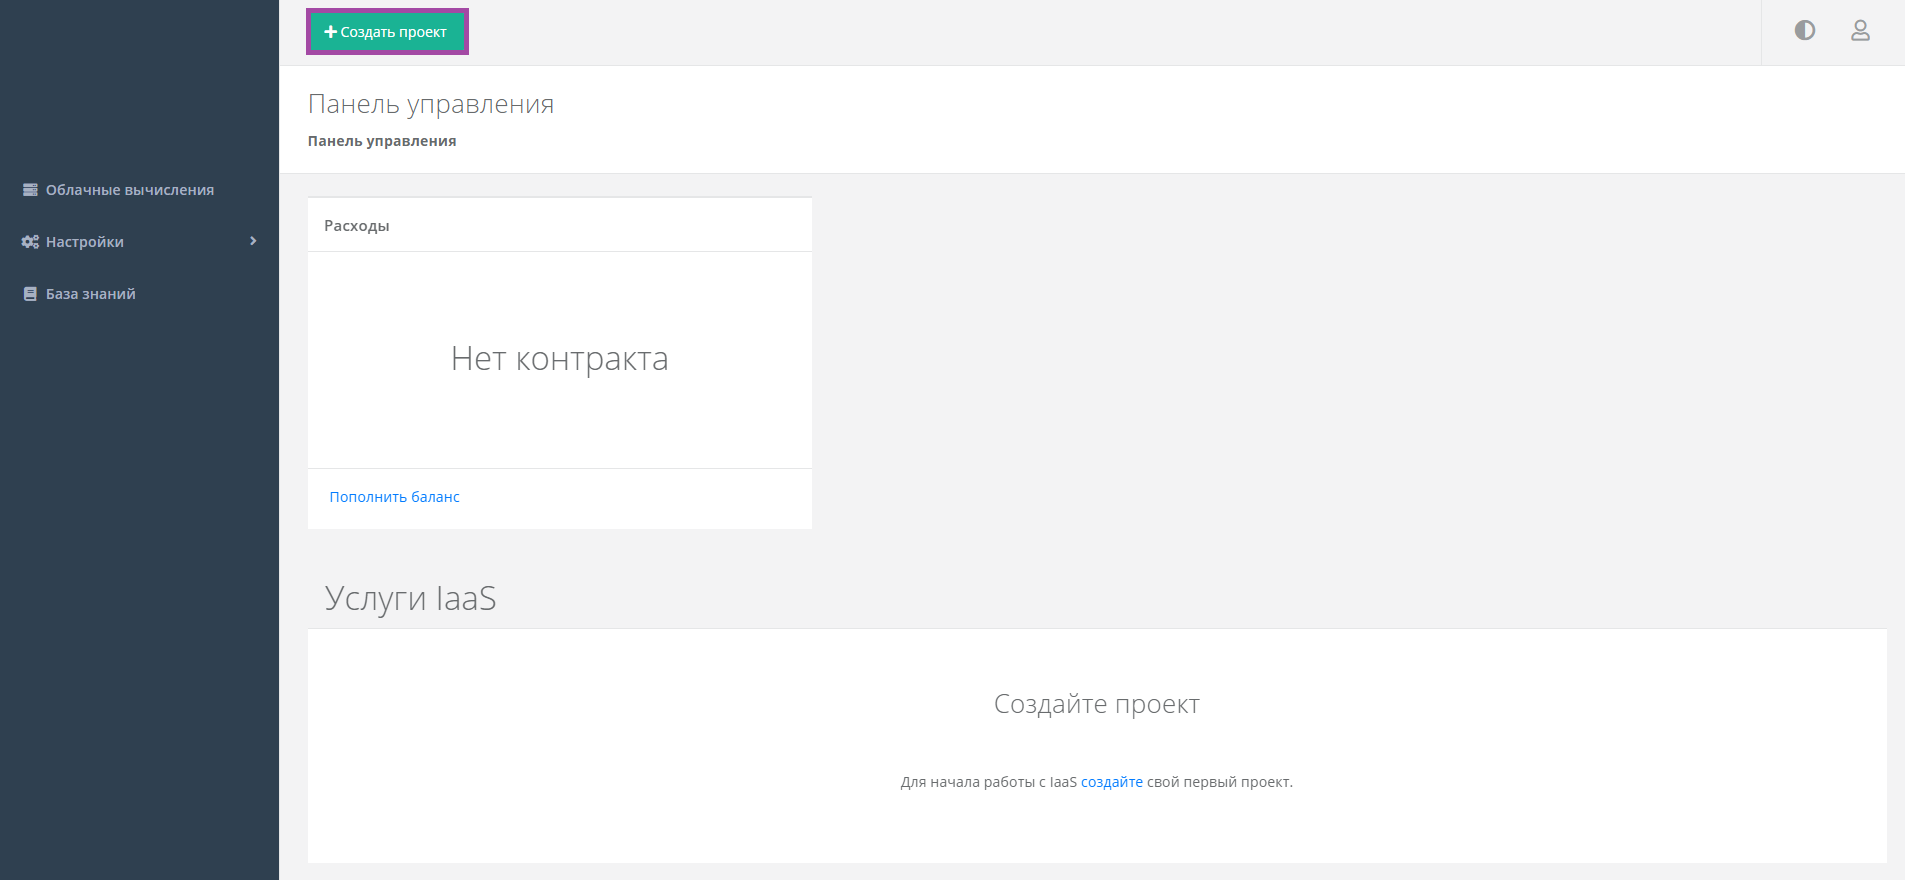Click the Нет контракта text in card

click(559, 359)
